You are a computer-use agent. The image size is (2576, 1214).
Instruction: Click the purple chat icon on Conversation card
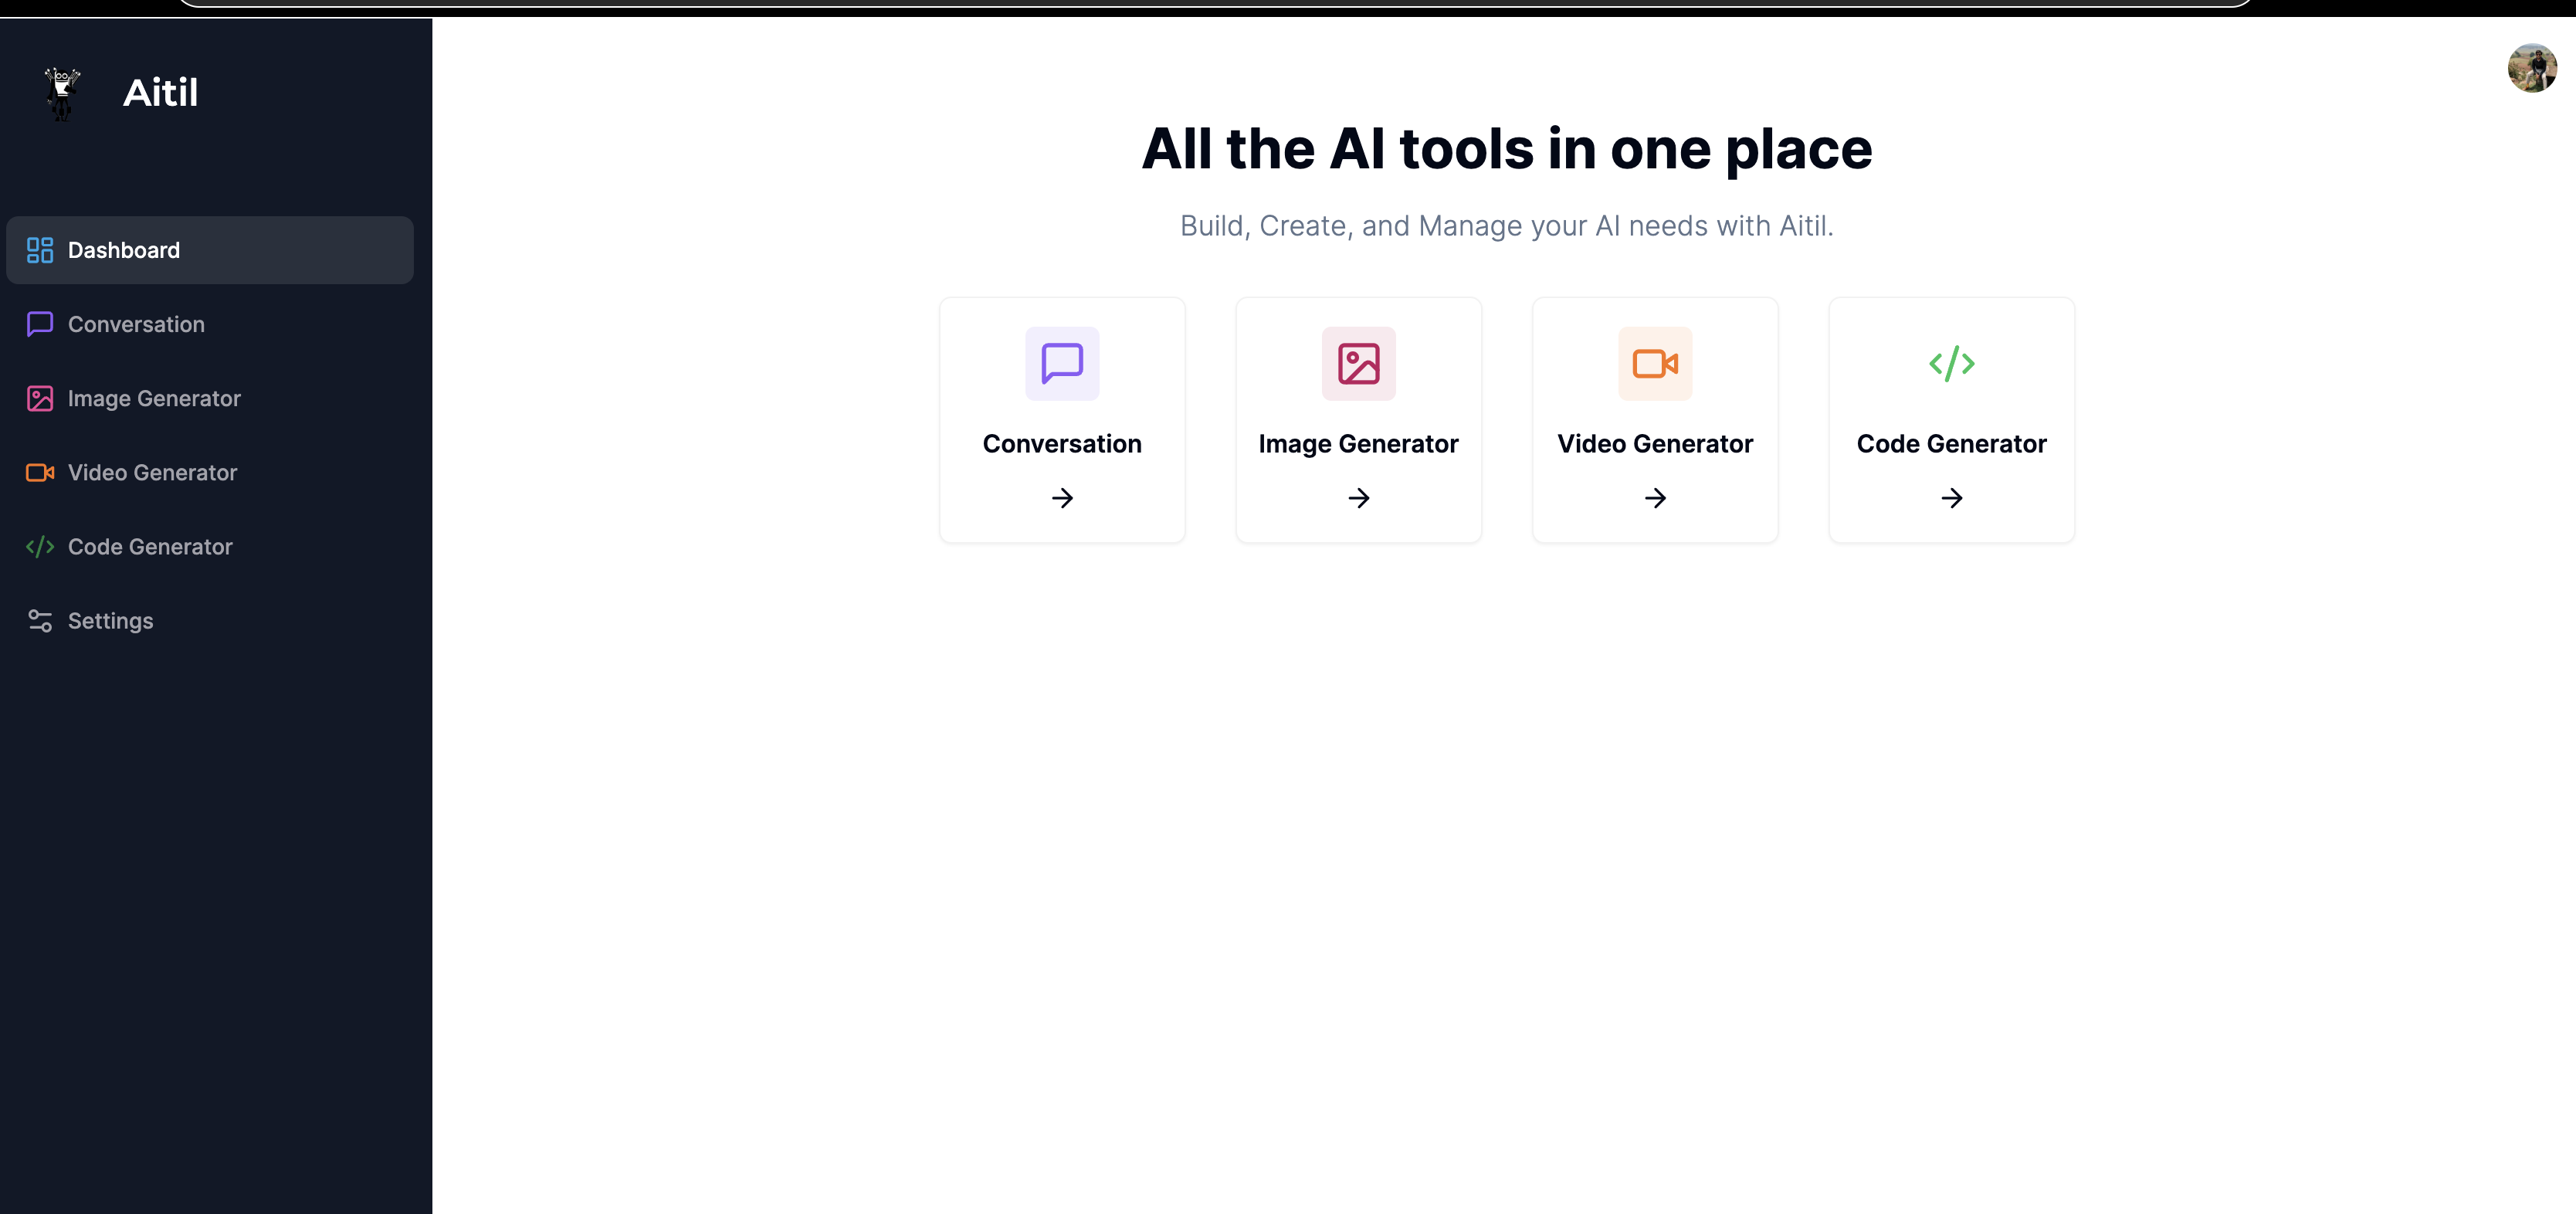click(x=1062, y=364)
